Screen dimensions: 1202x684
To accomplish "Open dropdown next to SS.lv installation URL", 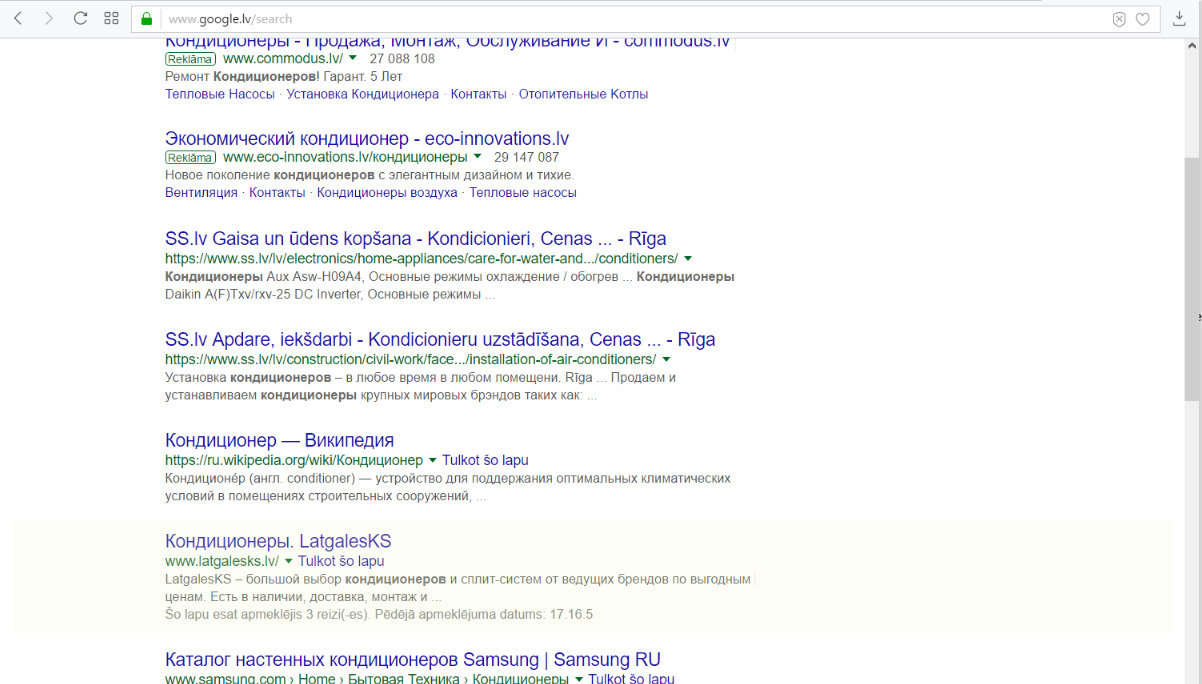I will coord(666,359).
